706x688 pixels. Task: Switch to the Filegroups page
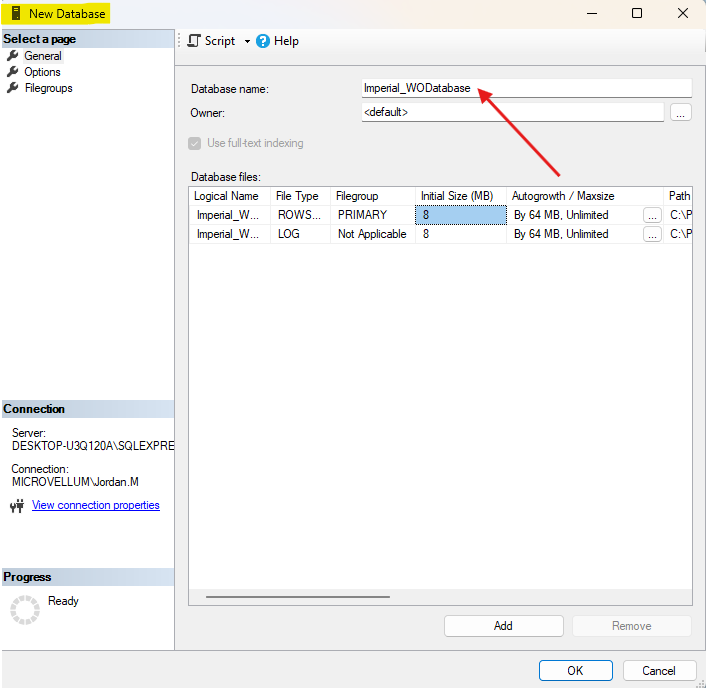(x=48, y=88)
